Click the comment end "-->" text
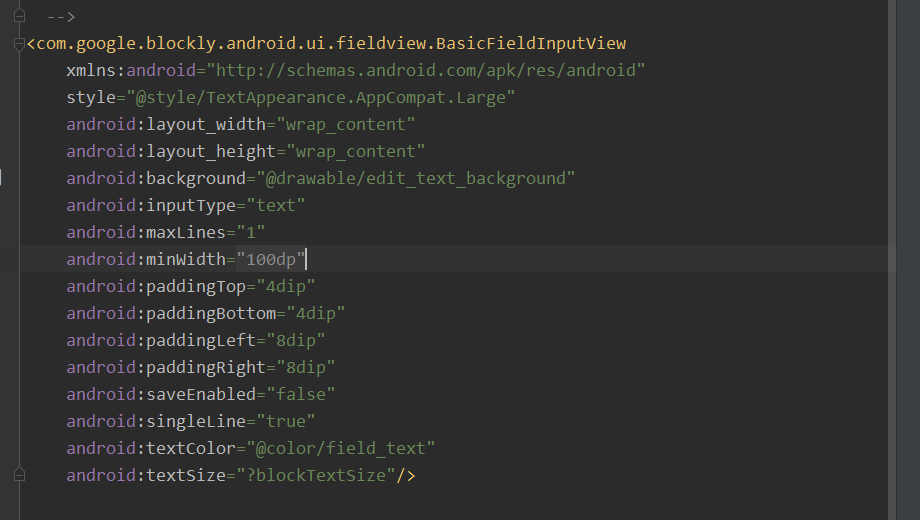This screenshot has height=520, width=920. (61, 16)
